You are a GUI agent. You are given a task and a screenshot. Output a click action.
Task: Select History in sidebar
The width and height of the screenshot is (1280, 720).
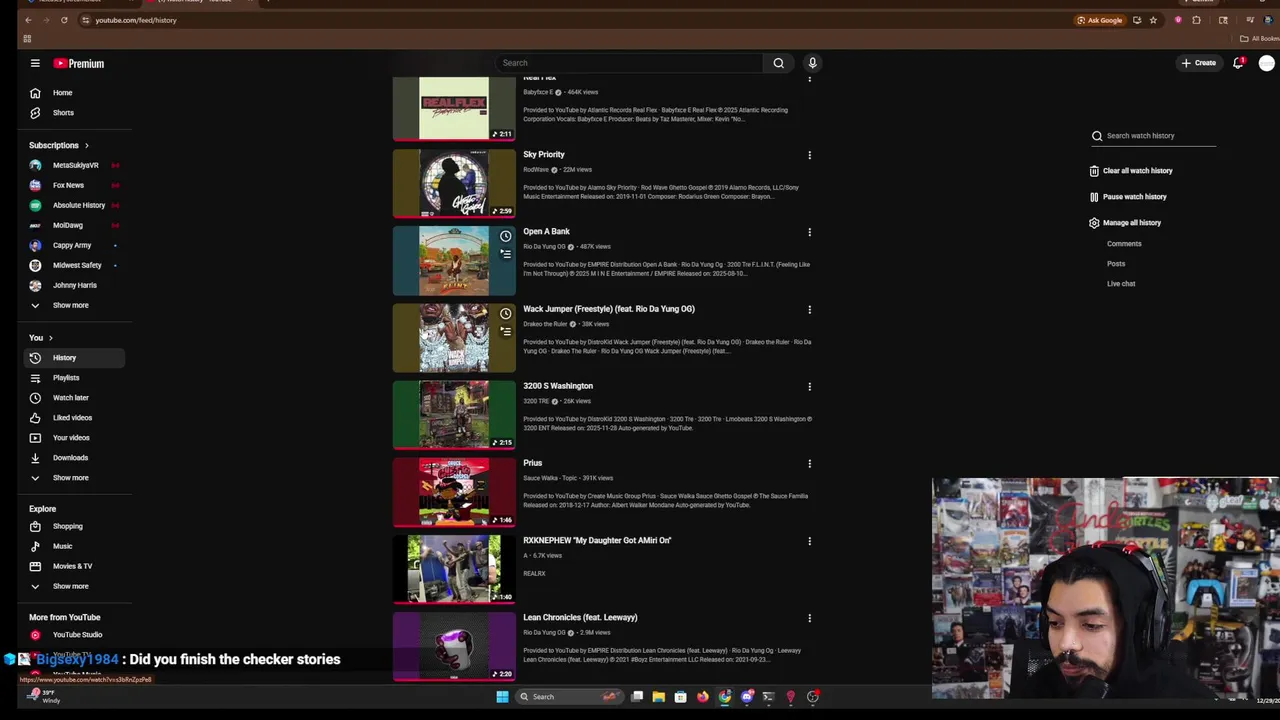pyautogui.click(x=75, y=358)
